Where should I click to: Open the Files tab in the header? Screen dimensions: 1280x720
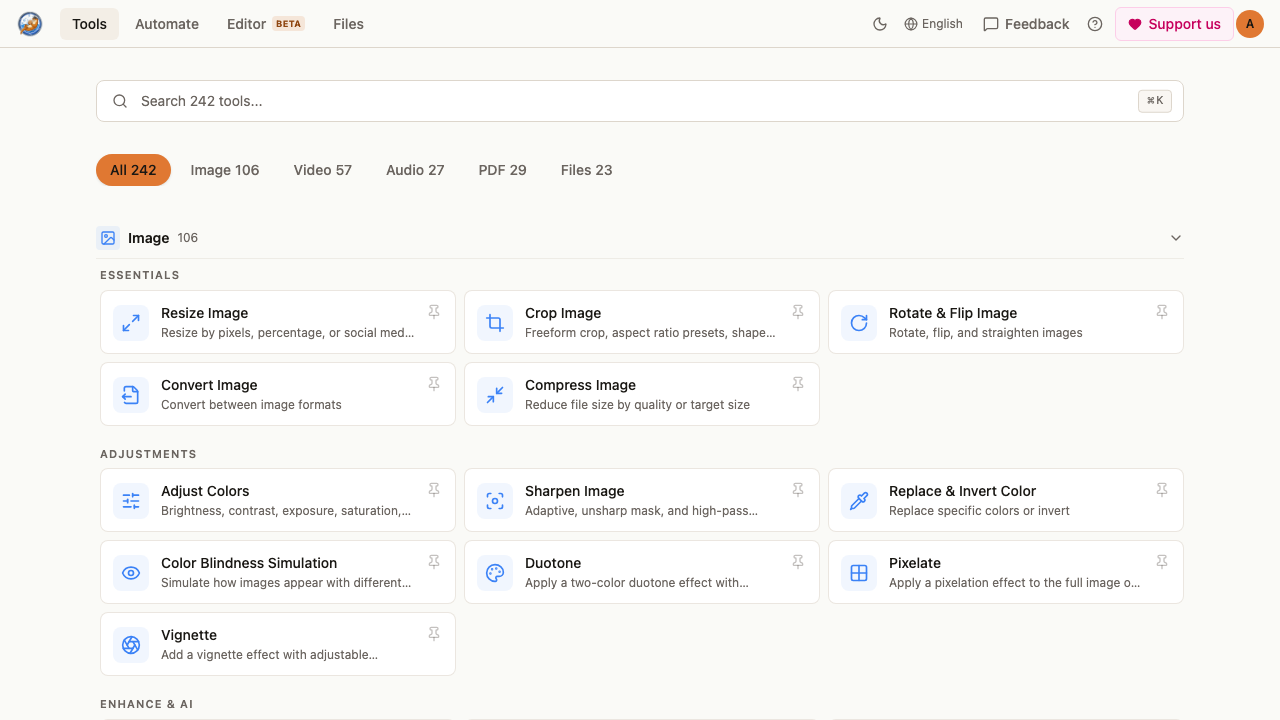pyautogui.click(x=348, y=24)
